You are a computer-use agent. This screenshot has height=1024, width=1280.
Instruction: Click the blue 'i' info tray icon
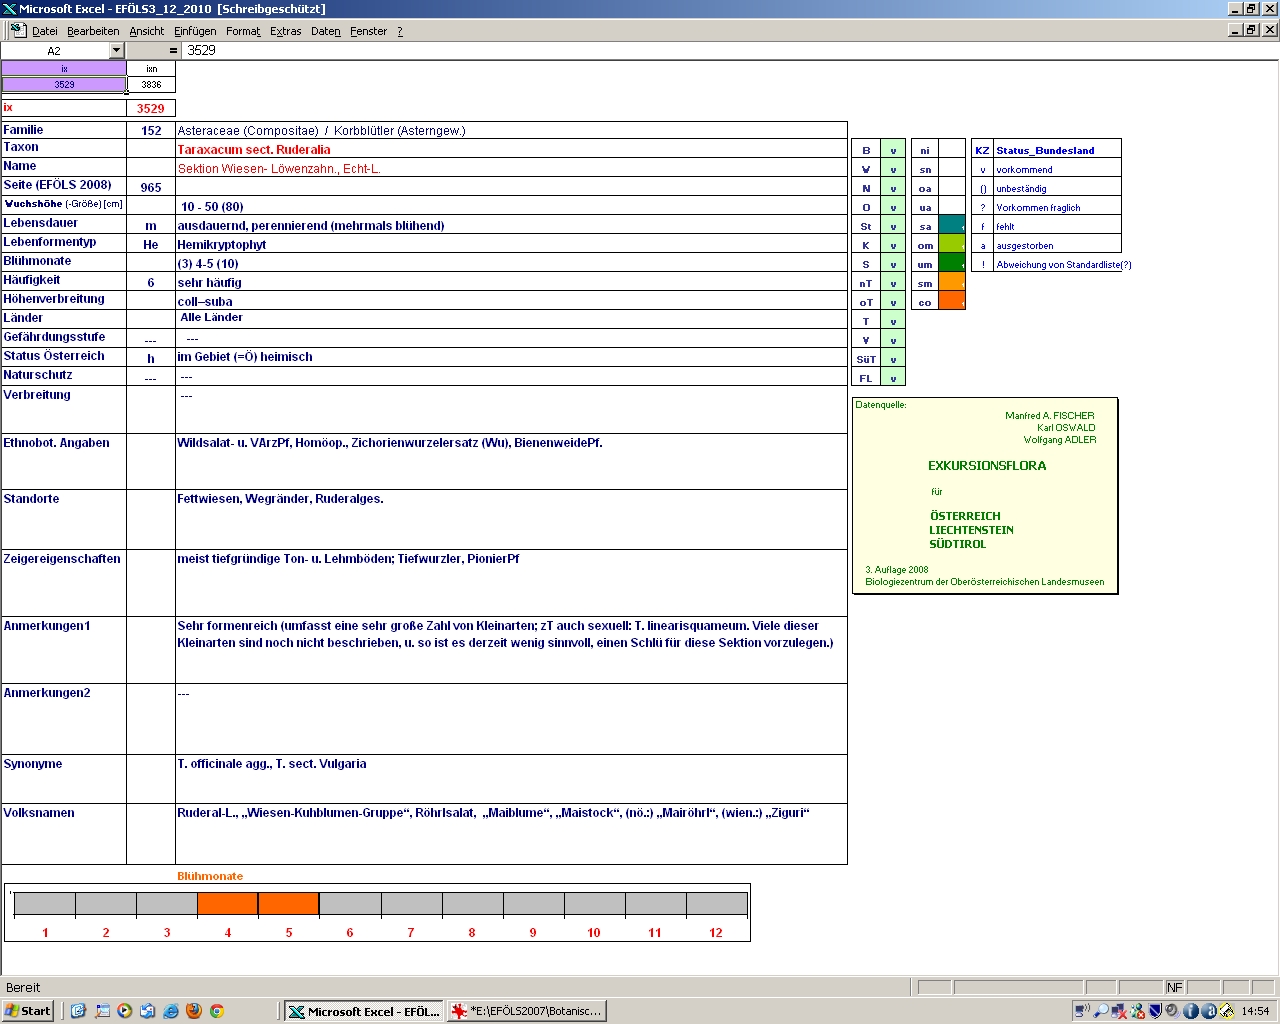[1191, 1011]
